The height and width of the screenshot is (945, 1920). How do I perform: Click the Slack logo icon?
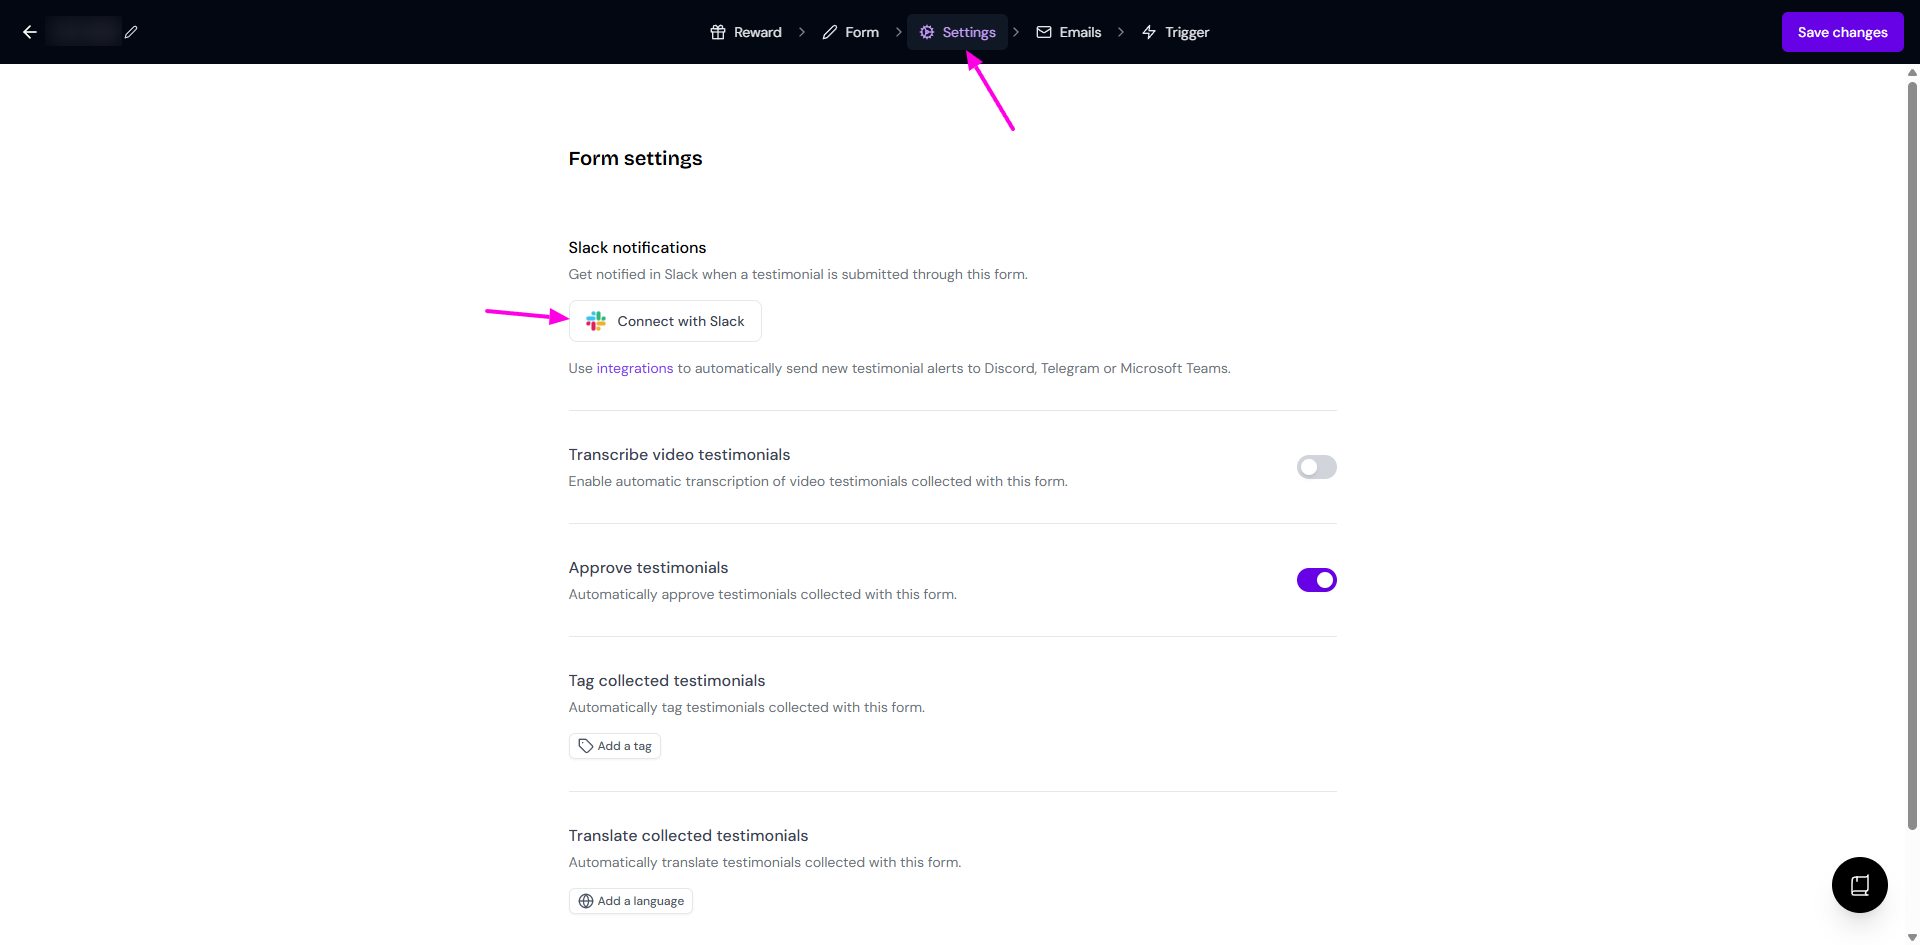[596, 321]
